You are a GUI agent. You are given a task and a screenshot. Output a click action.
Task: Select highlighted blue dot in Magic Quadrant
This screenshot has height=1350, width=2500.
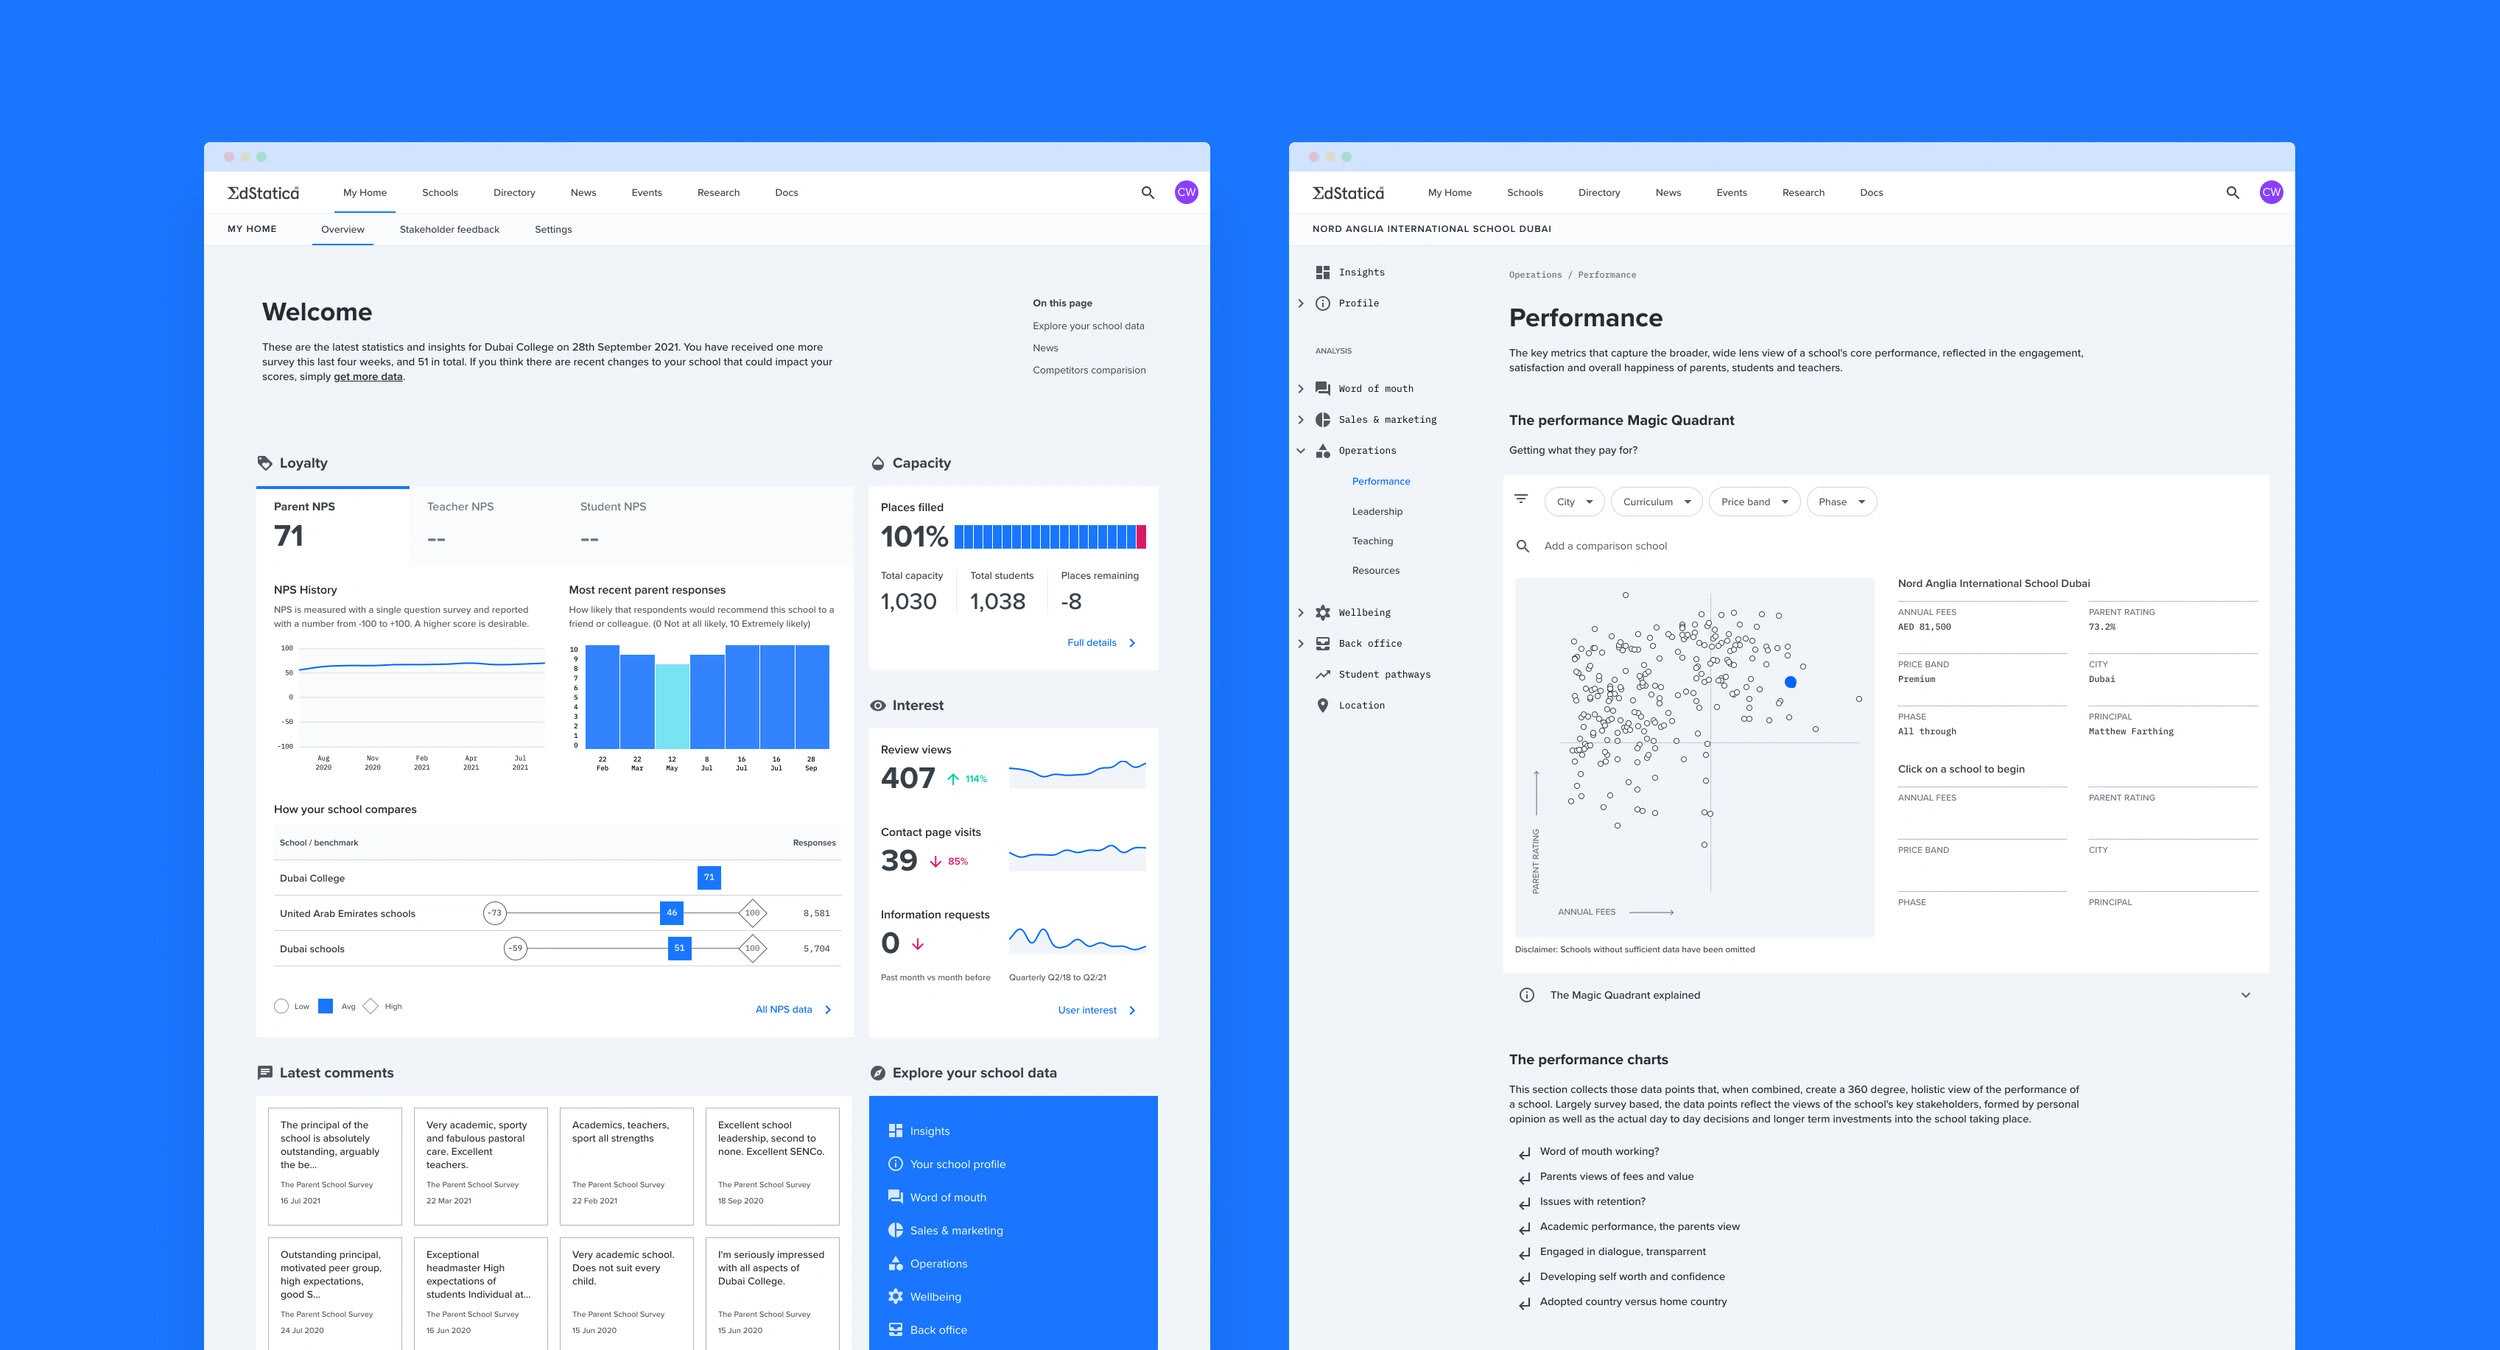[1791, 682]
